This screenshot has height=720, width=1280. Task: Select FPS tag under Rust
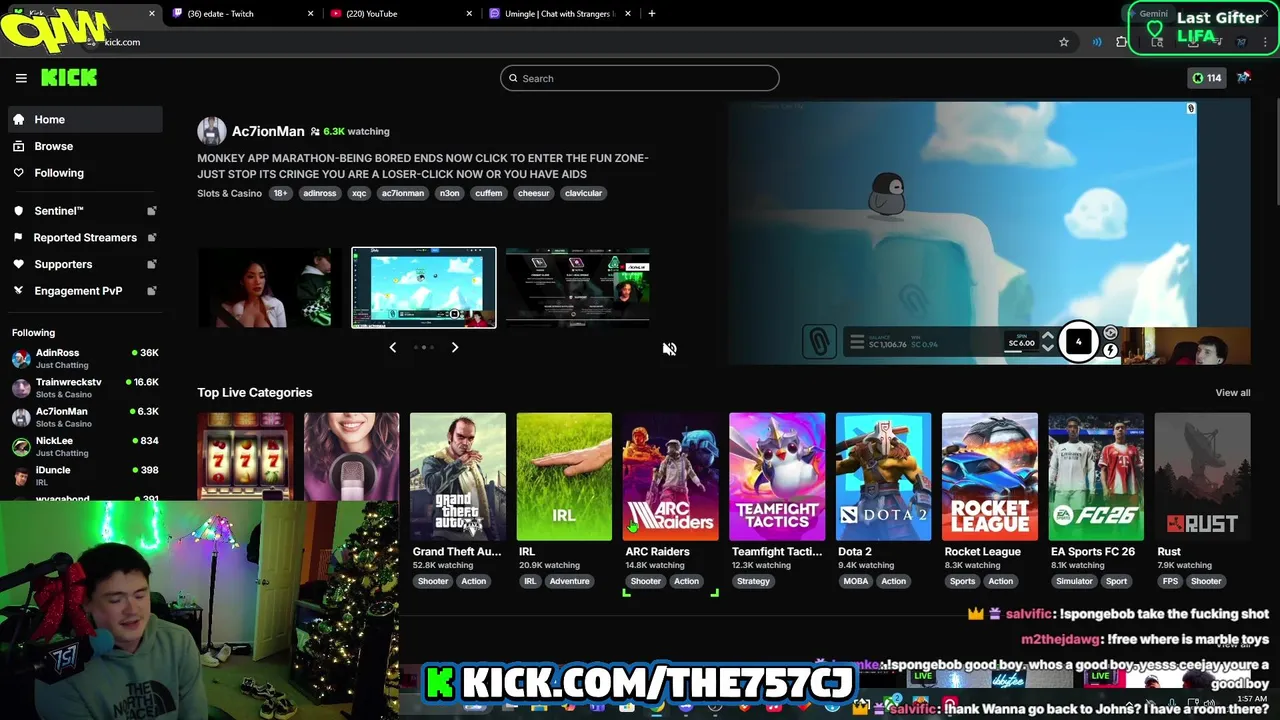[1170, 581]
